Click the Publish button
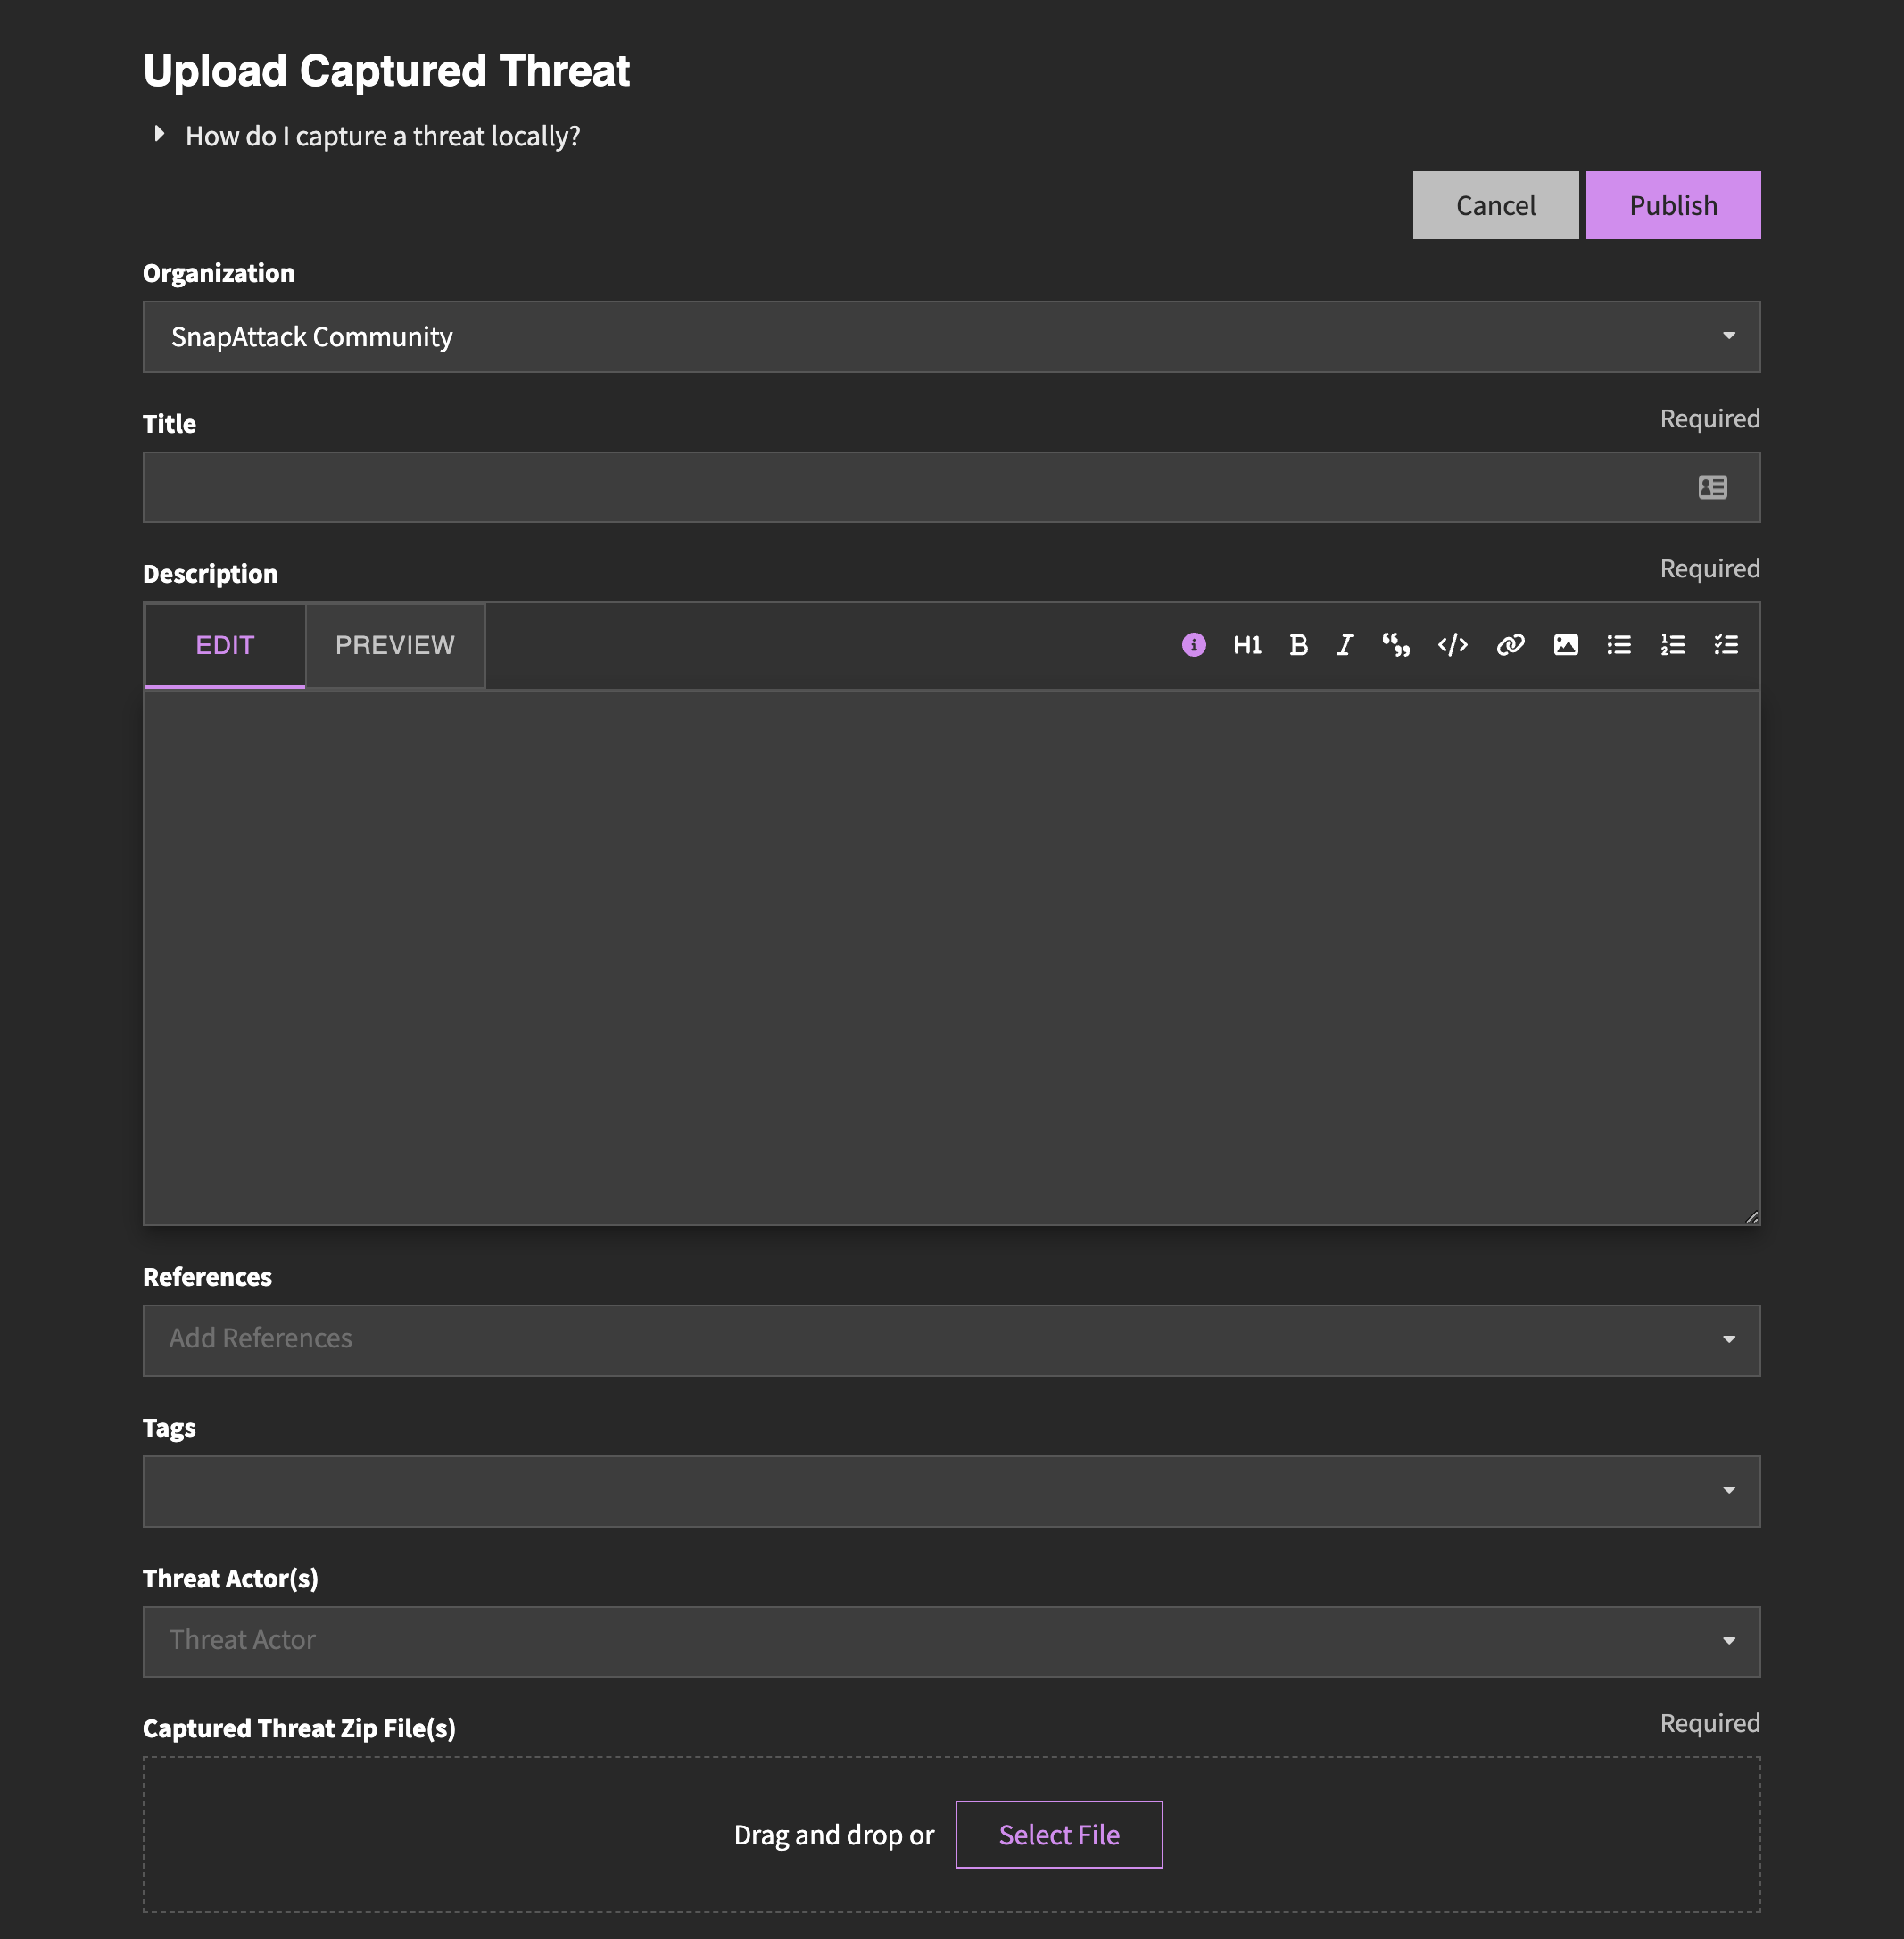The height and width of the screenshot is (1939, 1904). pyautogui.click(x=1672, y=205)
